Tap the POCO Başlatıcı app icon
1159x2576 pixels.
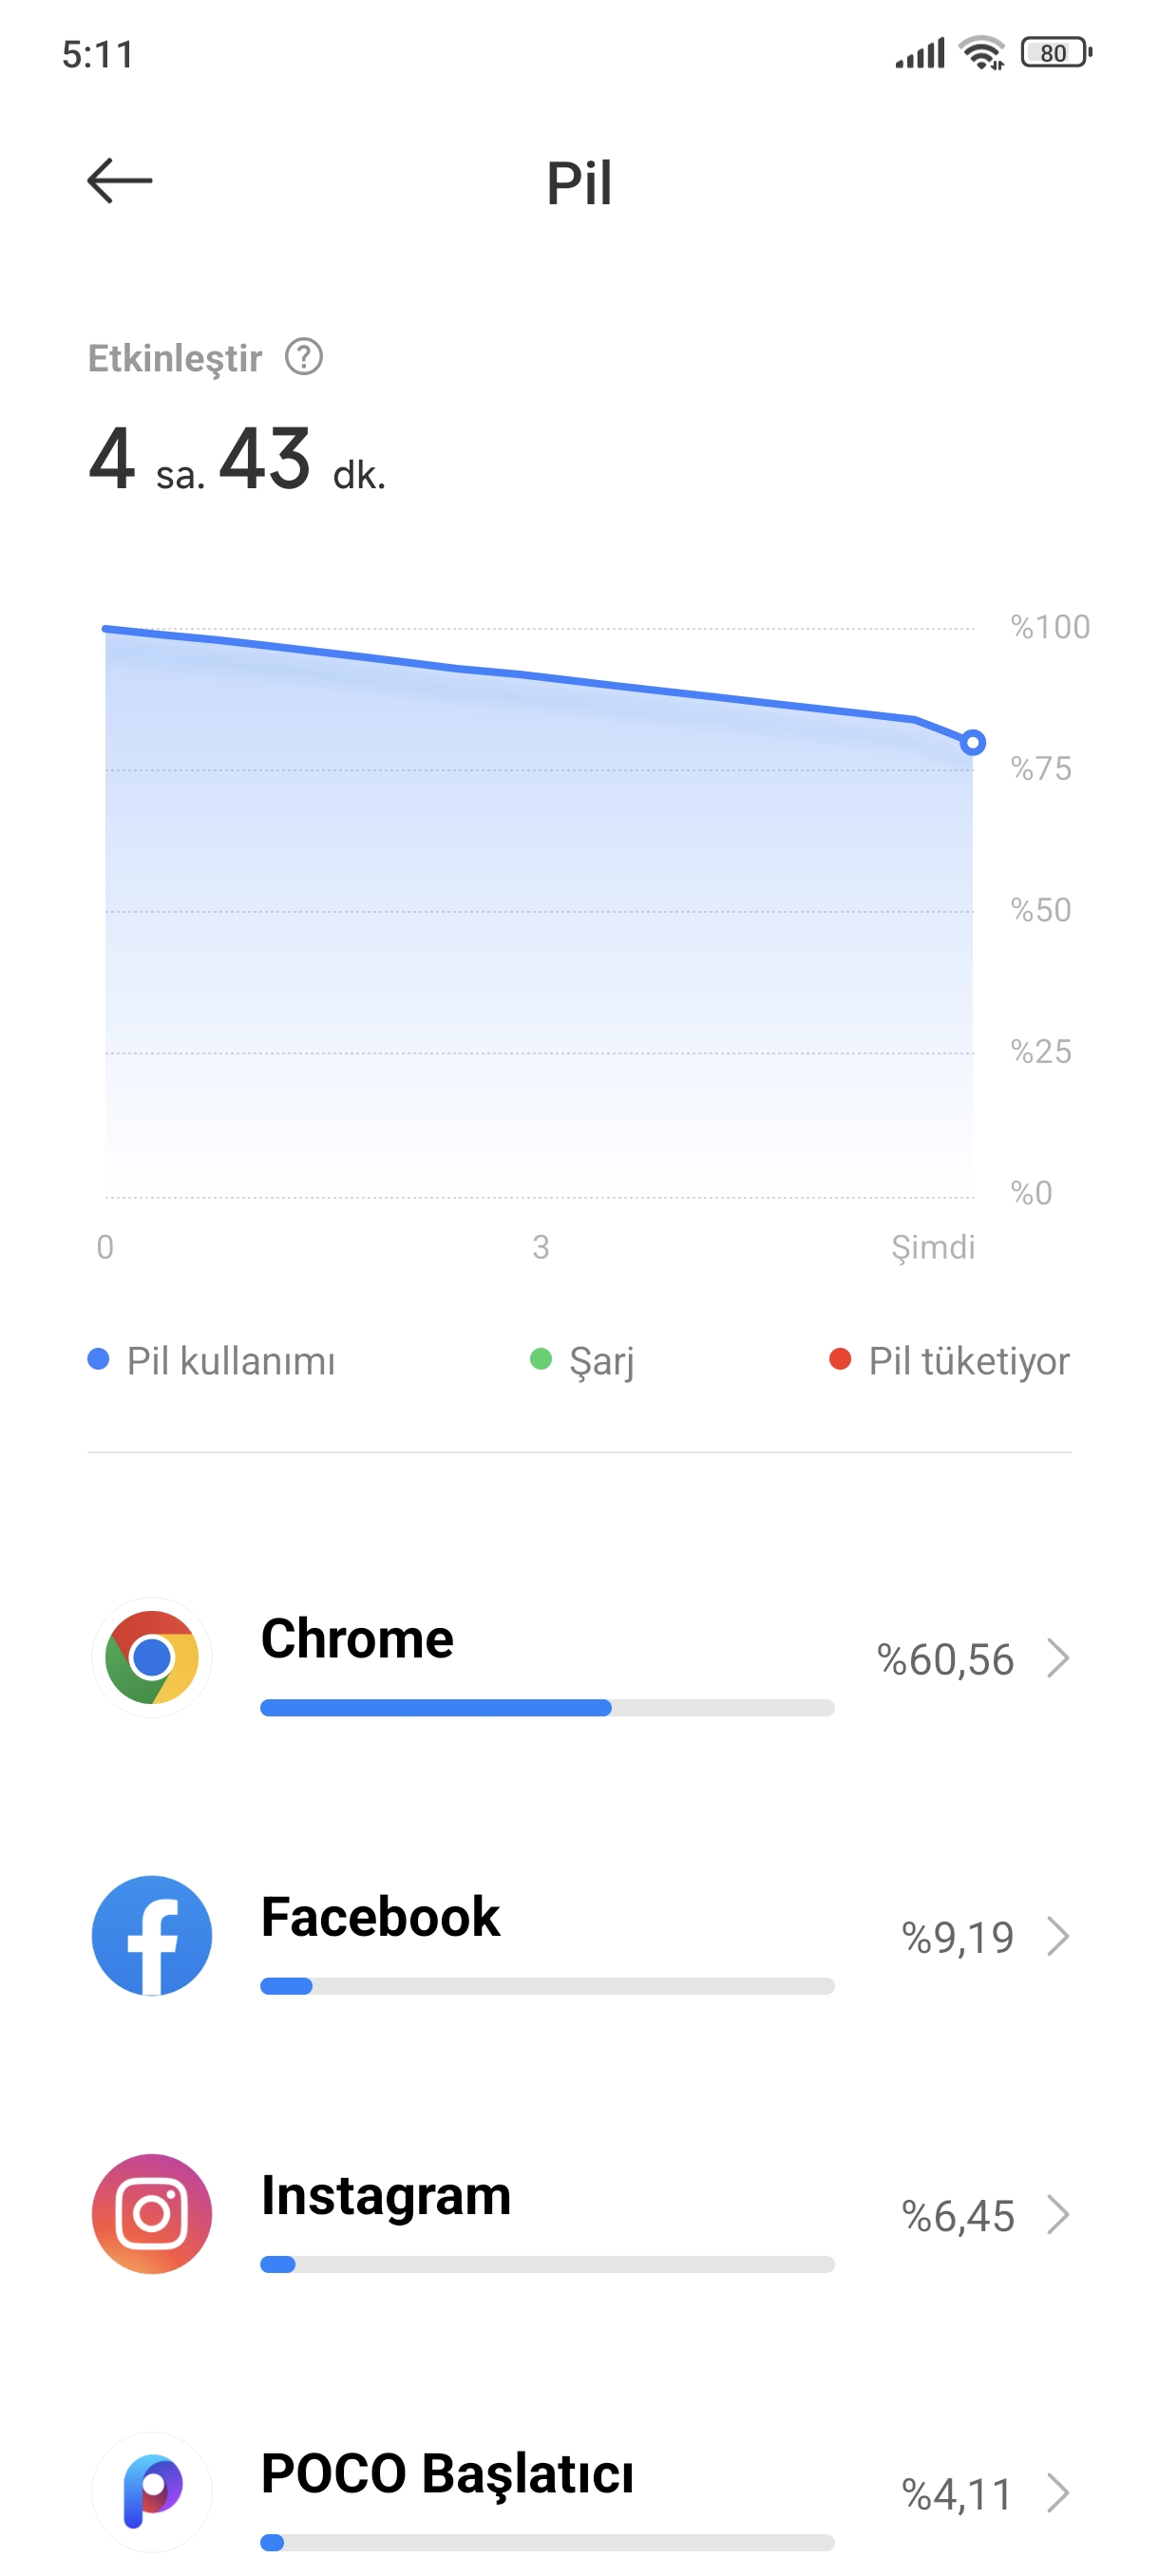click(152, 2492)
